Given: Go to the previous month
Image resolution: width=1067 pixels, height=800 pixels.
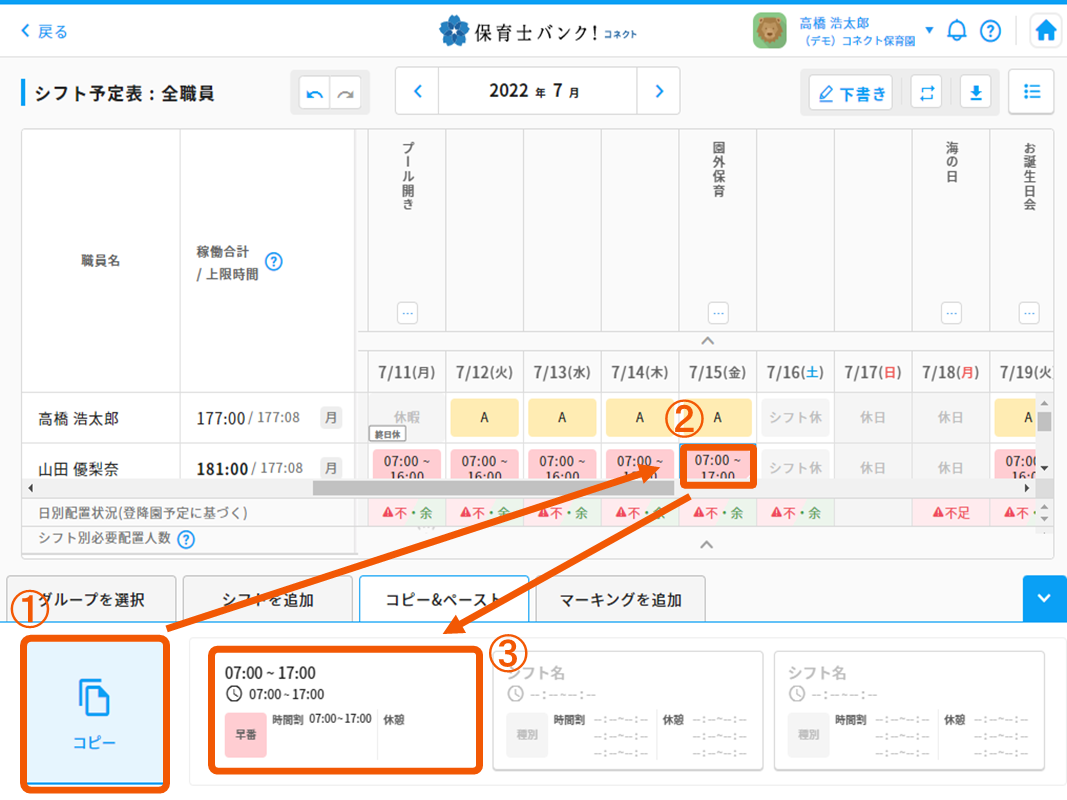Looking at the screenshot, I should pos(418,92).
